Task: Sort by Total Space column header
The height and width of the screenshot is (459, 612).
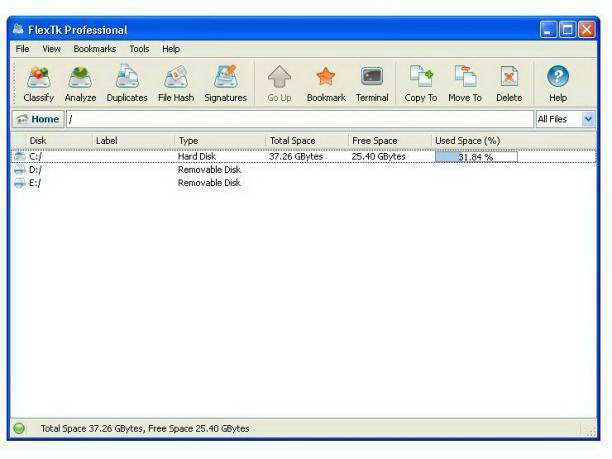Action: (x=307, y=141)
